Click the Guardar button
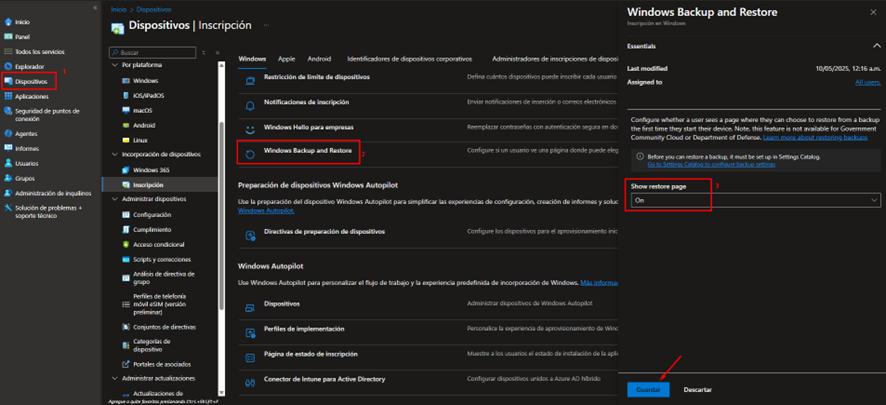The image size is (886, 405). click(648, 389)
